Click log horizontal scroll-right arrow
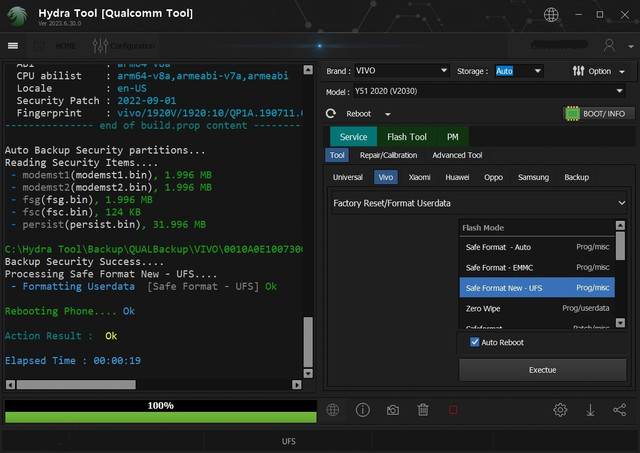This screenshot has height=453, width=640. [297, 384]
